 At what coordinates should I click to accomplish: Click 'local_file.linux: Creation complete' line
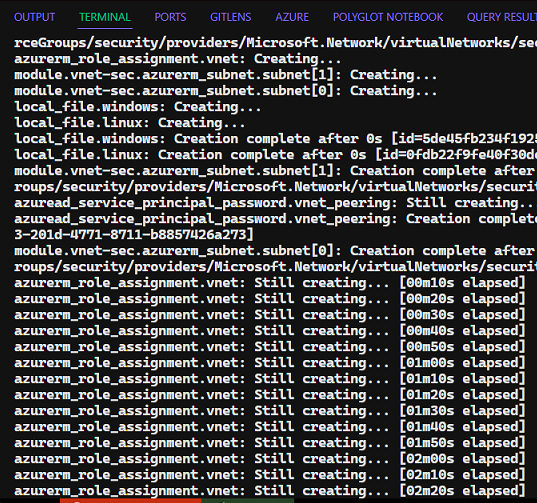coord(275,155)
